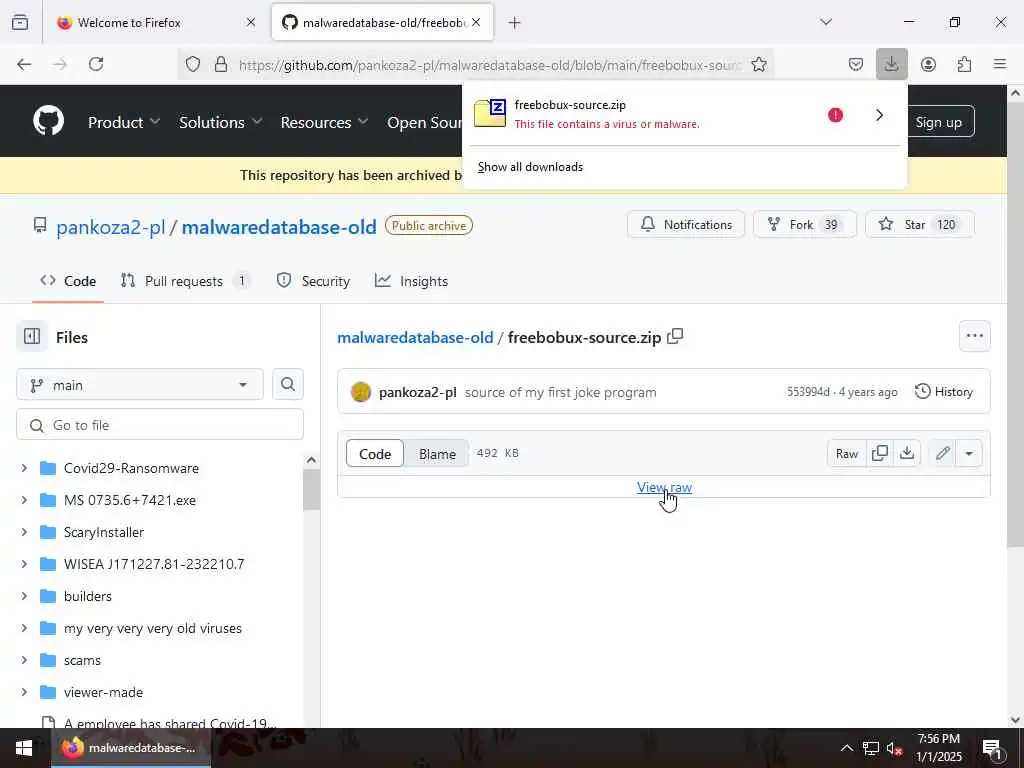Download raw file icon button
The image size is (1024, 768).
click(907, 453)
